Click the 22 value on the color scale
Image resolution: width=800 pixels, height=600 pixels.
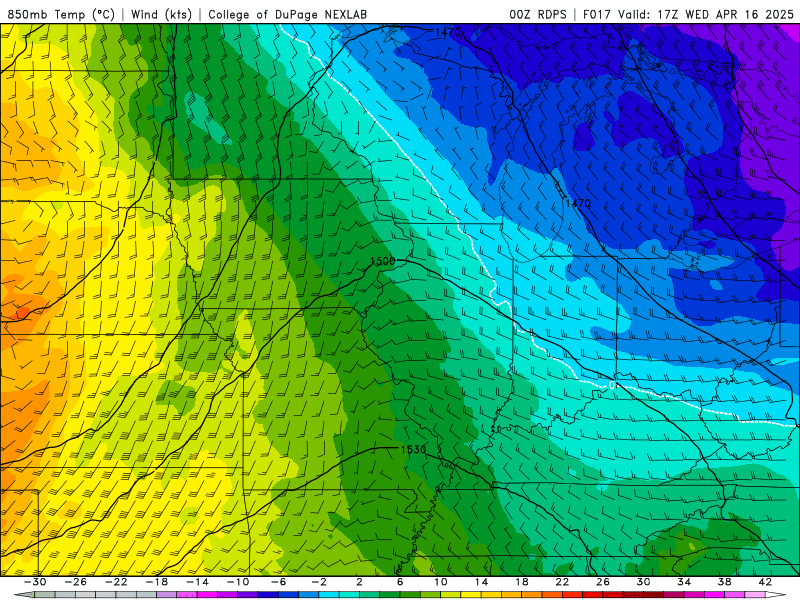tap(562, 582)
